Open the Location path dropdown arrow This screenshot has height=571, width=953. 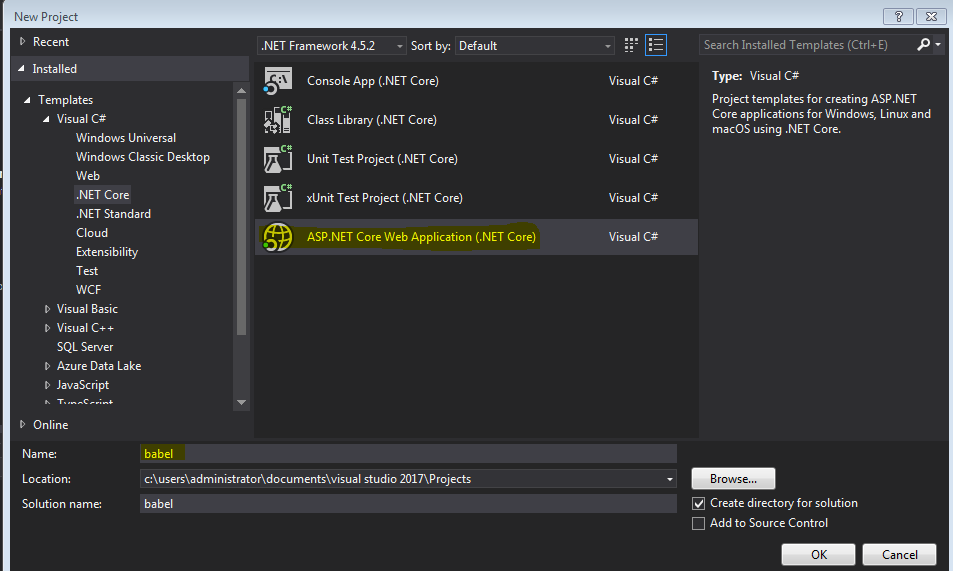[669, 479]
